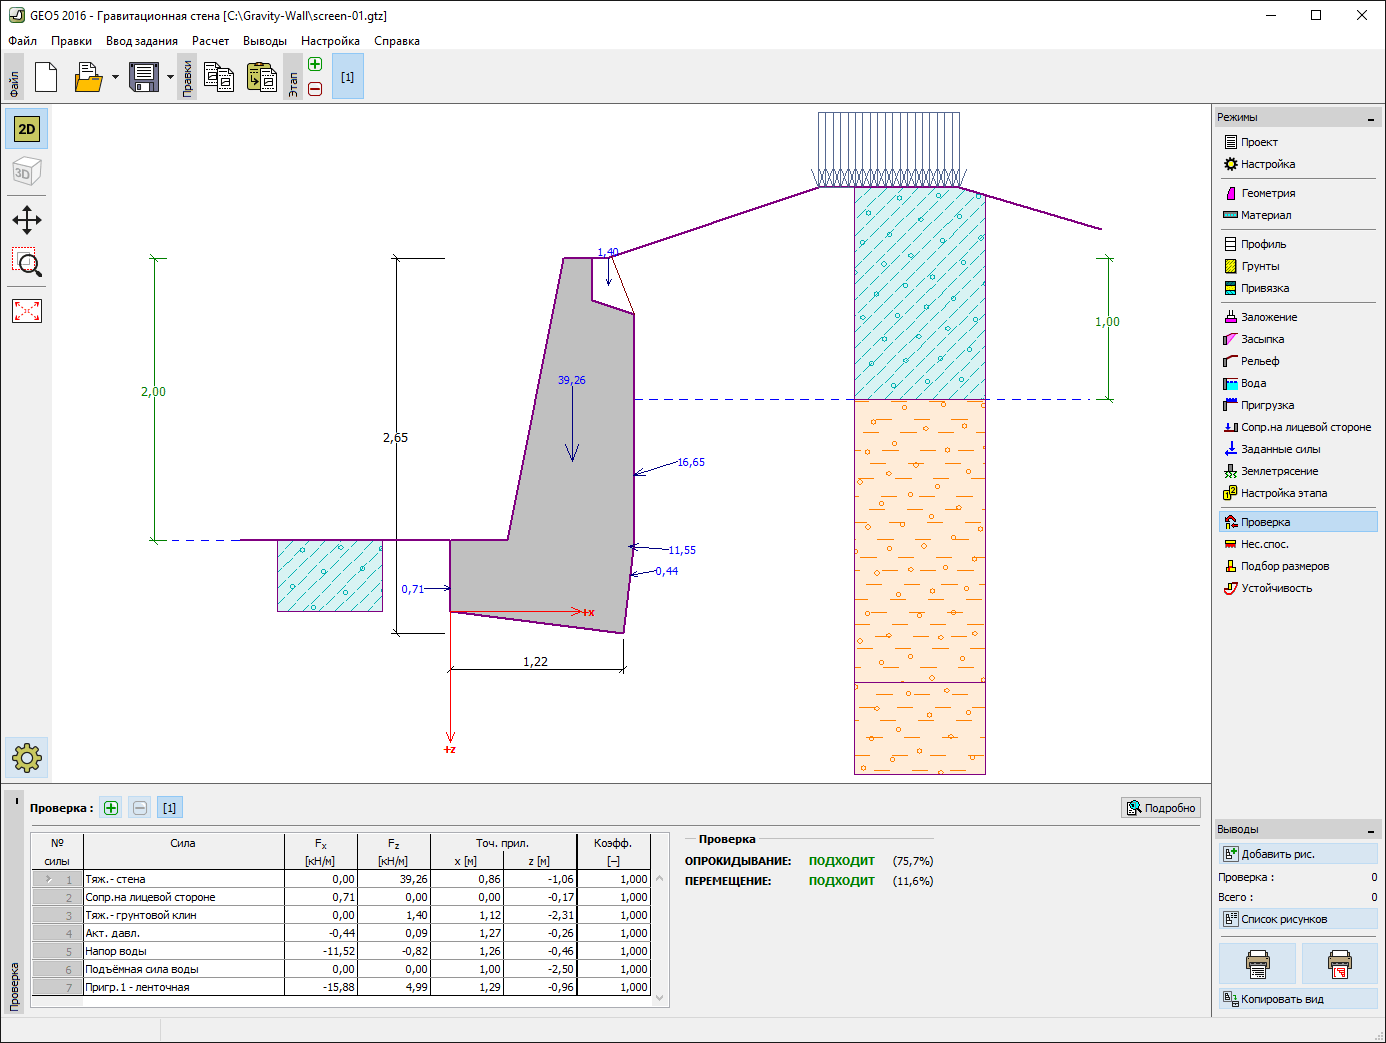Click the Save diskette icon

click(x=144, y=77)
